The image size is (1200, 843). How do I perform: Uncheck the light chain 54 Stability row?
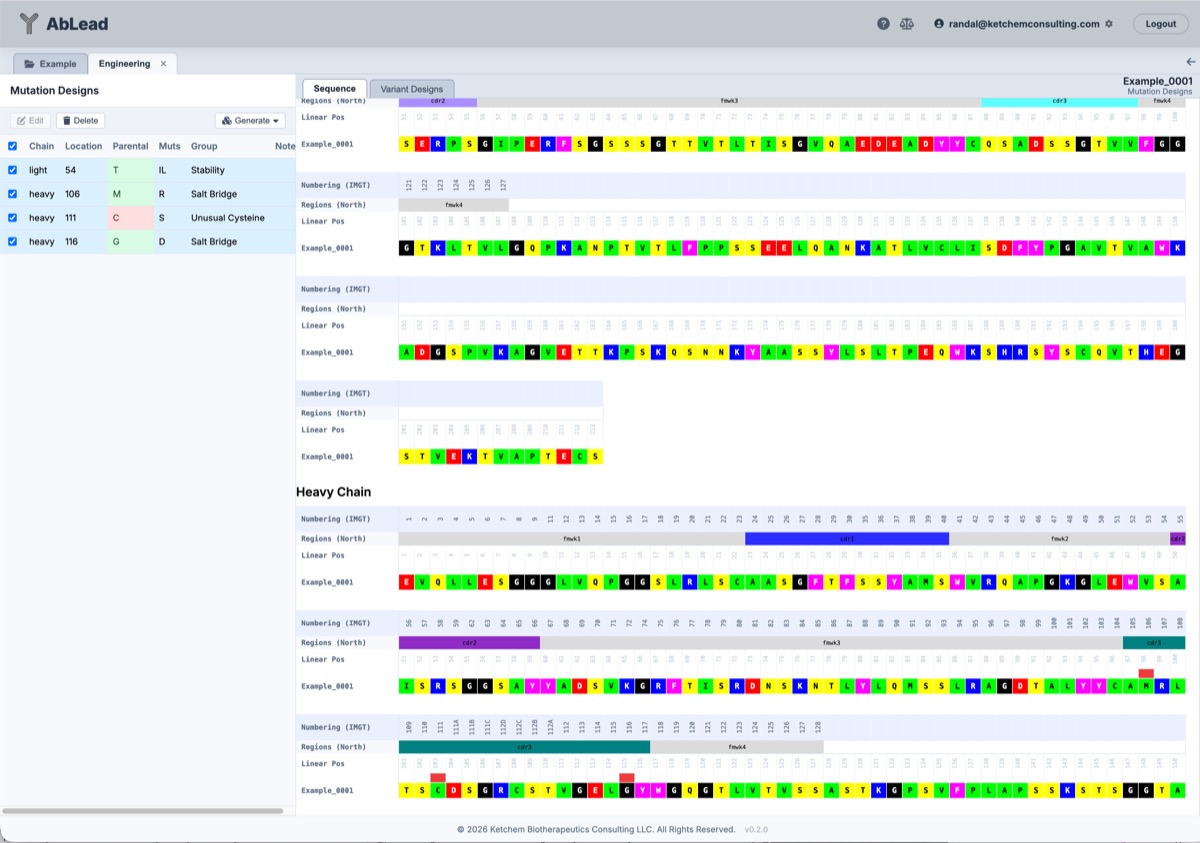tap(12, 170)
